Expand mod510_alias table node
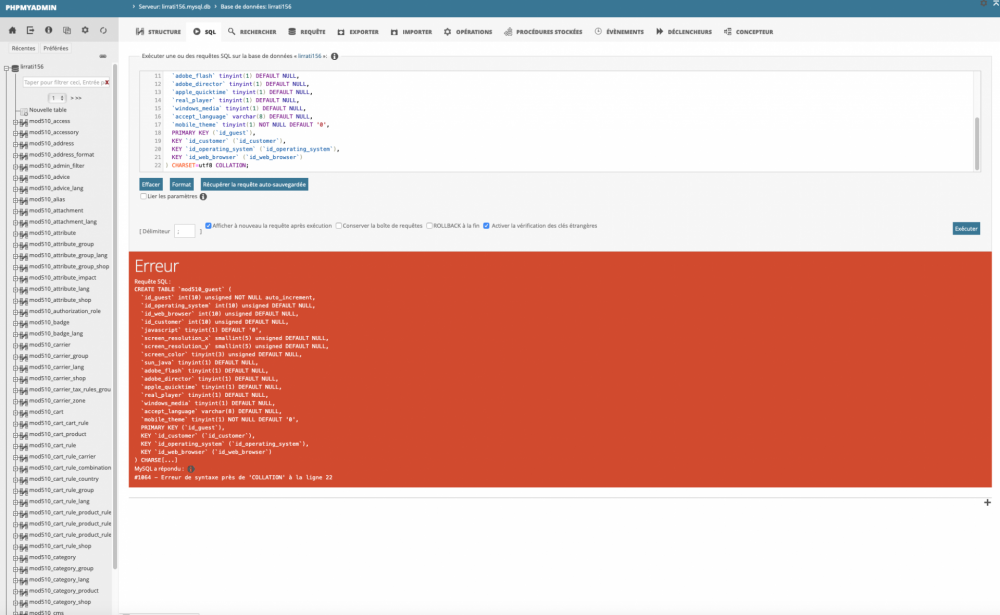 click(x=15, y=200)
